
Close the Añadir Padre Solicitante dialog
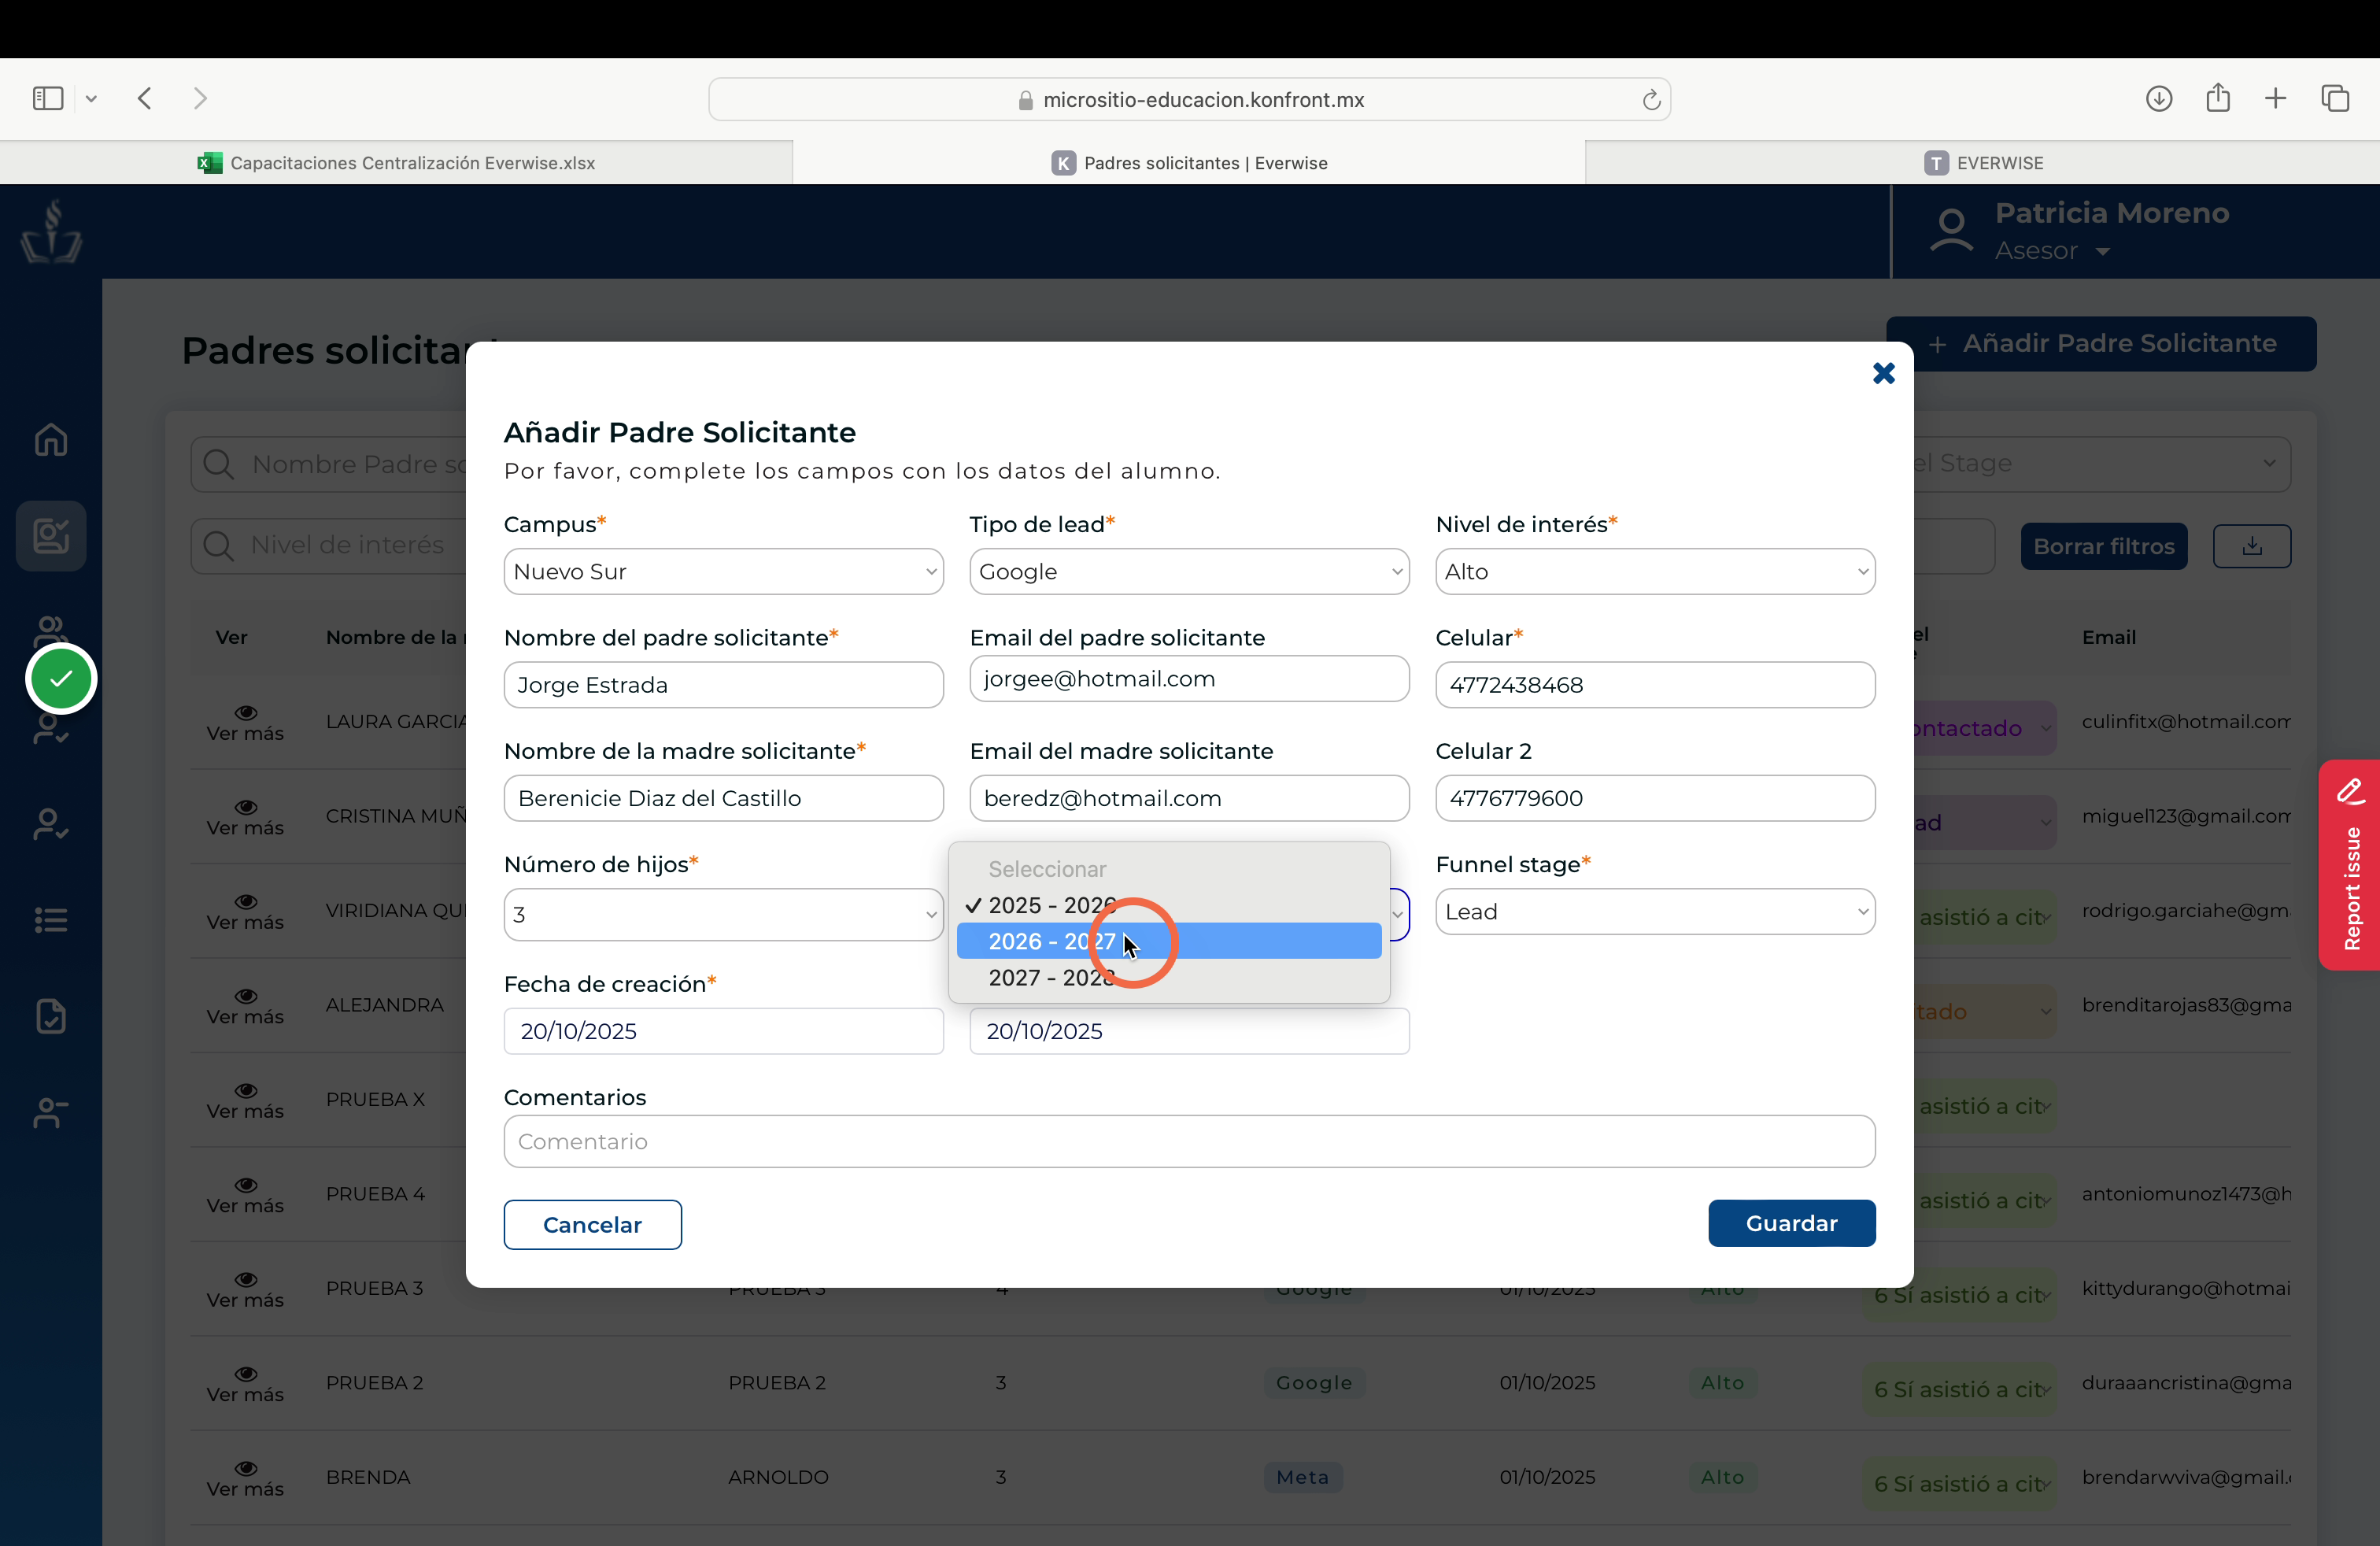pos(1883,373)
